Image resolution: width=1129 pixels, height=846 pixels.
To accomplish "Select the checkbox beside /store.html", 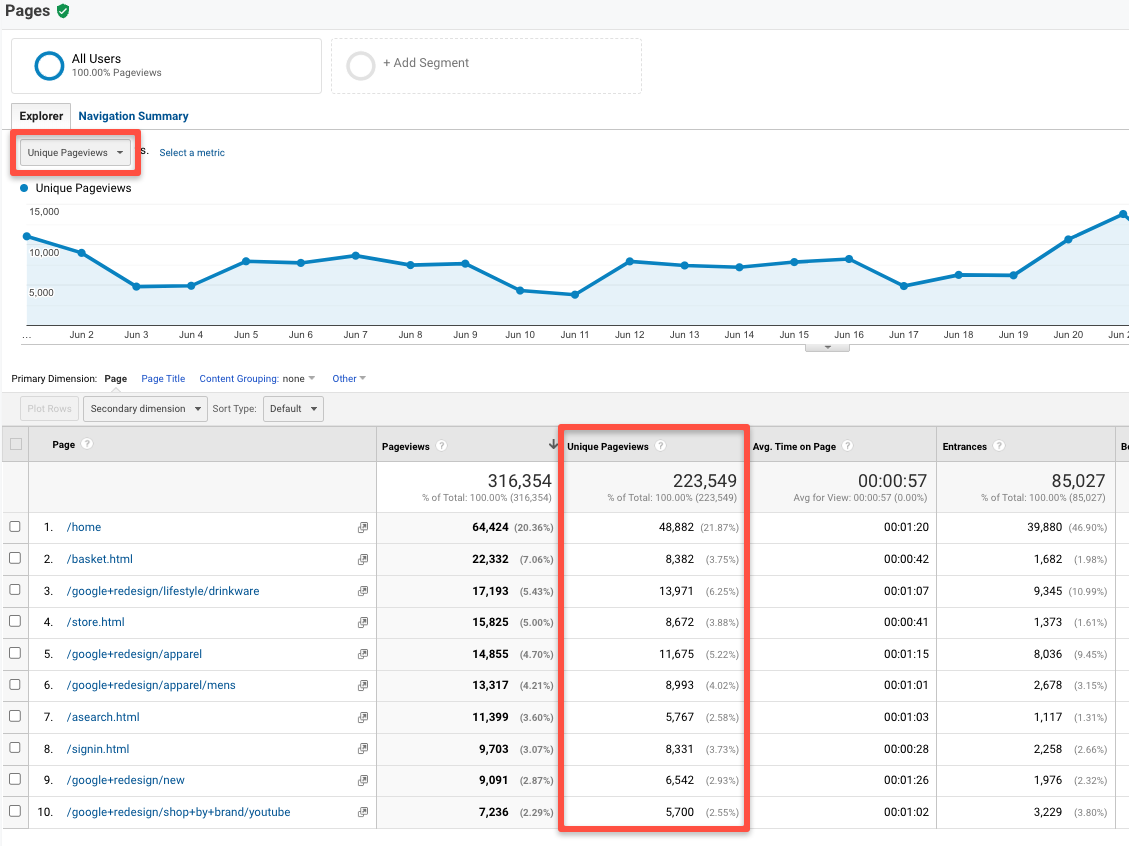I will tap(17, 622).
